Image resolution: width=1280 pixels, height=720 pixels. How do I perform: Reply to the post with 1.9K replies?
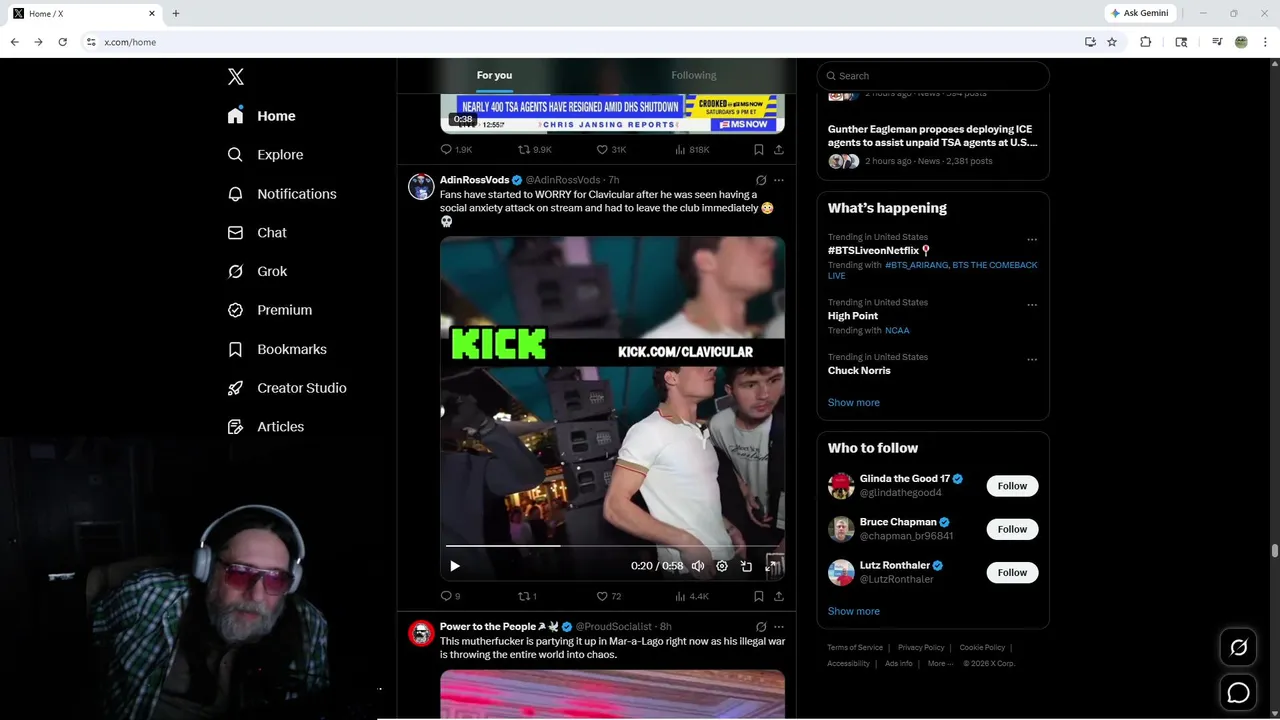point(456,150)
